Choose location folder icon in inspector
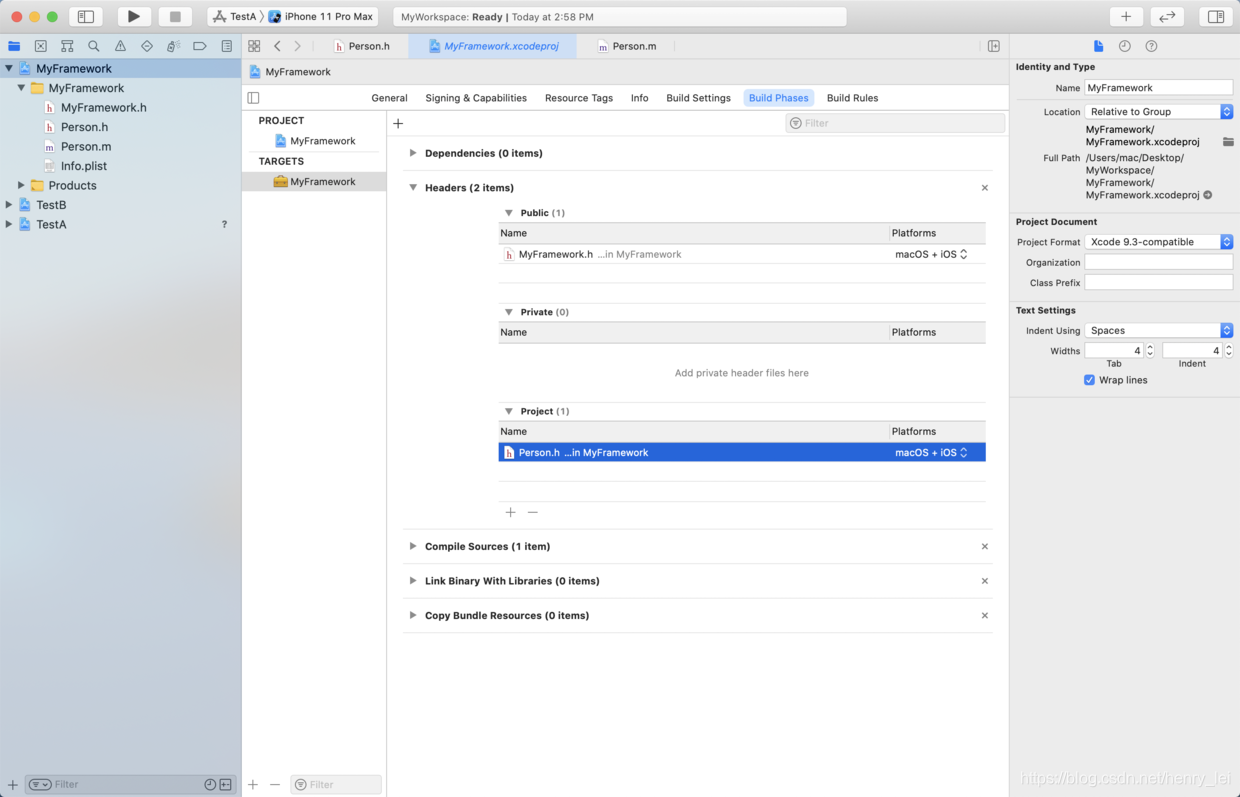The image size is (1240, 797). pyautogui.click(x=1228, y=142)
